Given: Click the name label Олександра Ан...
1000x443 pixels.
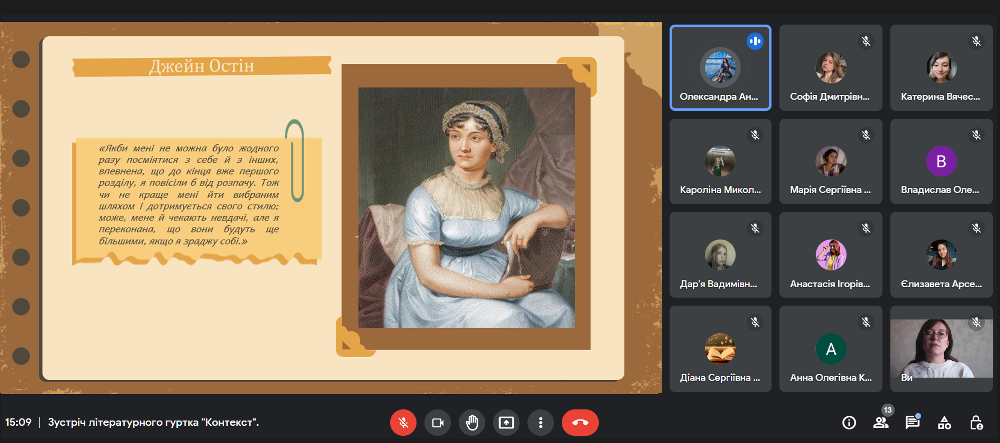Looking at the screenshot, I should tap(717, 97).
